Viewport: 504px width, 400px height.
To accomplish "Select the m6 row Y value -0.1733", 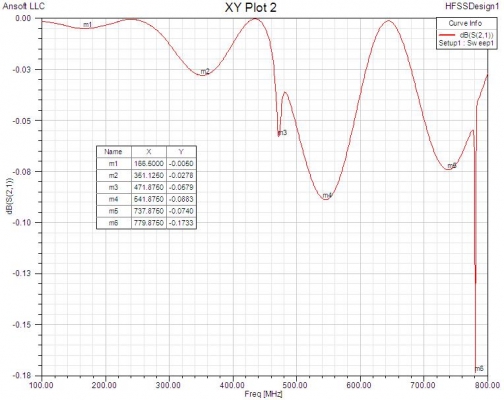I will (x=181, y=223).
